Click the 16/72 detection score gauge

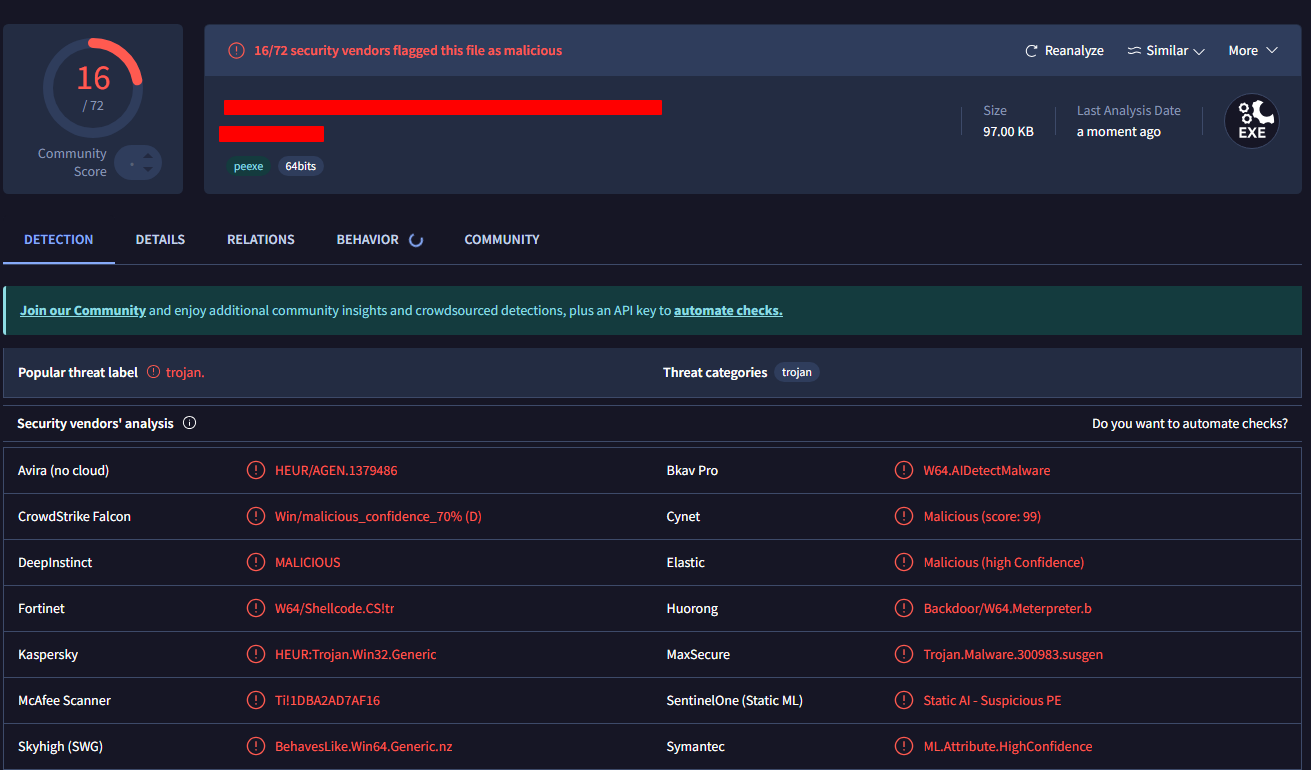tap(92, 88)
